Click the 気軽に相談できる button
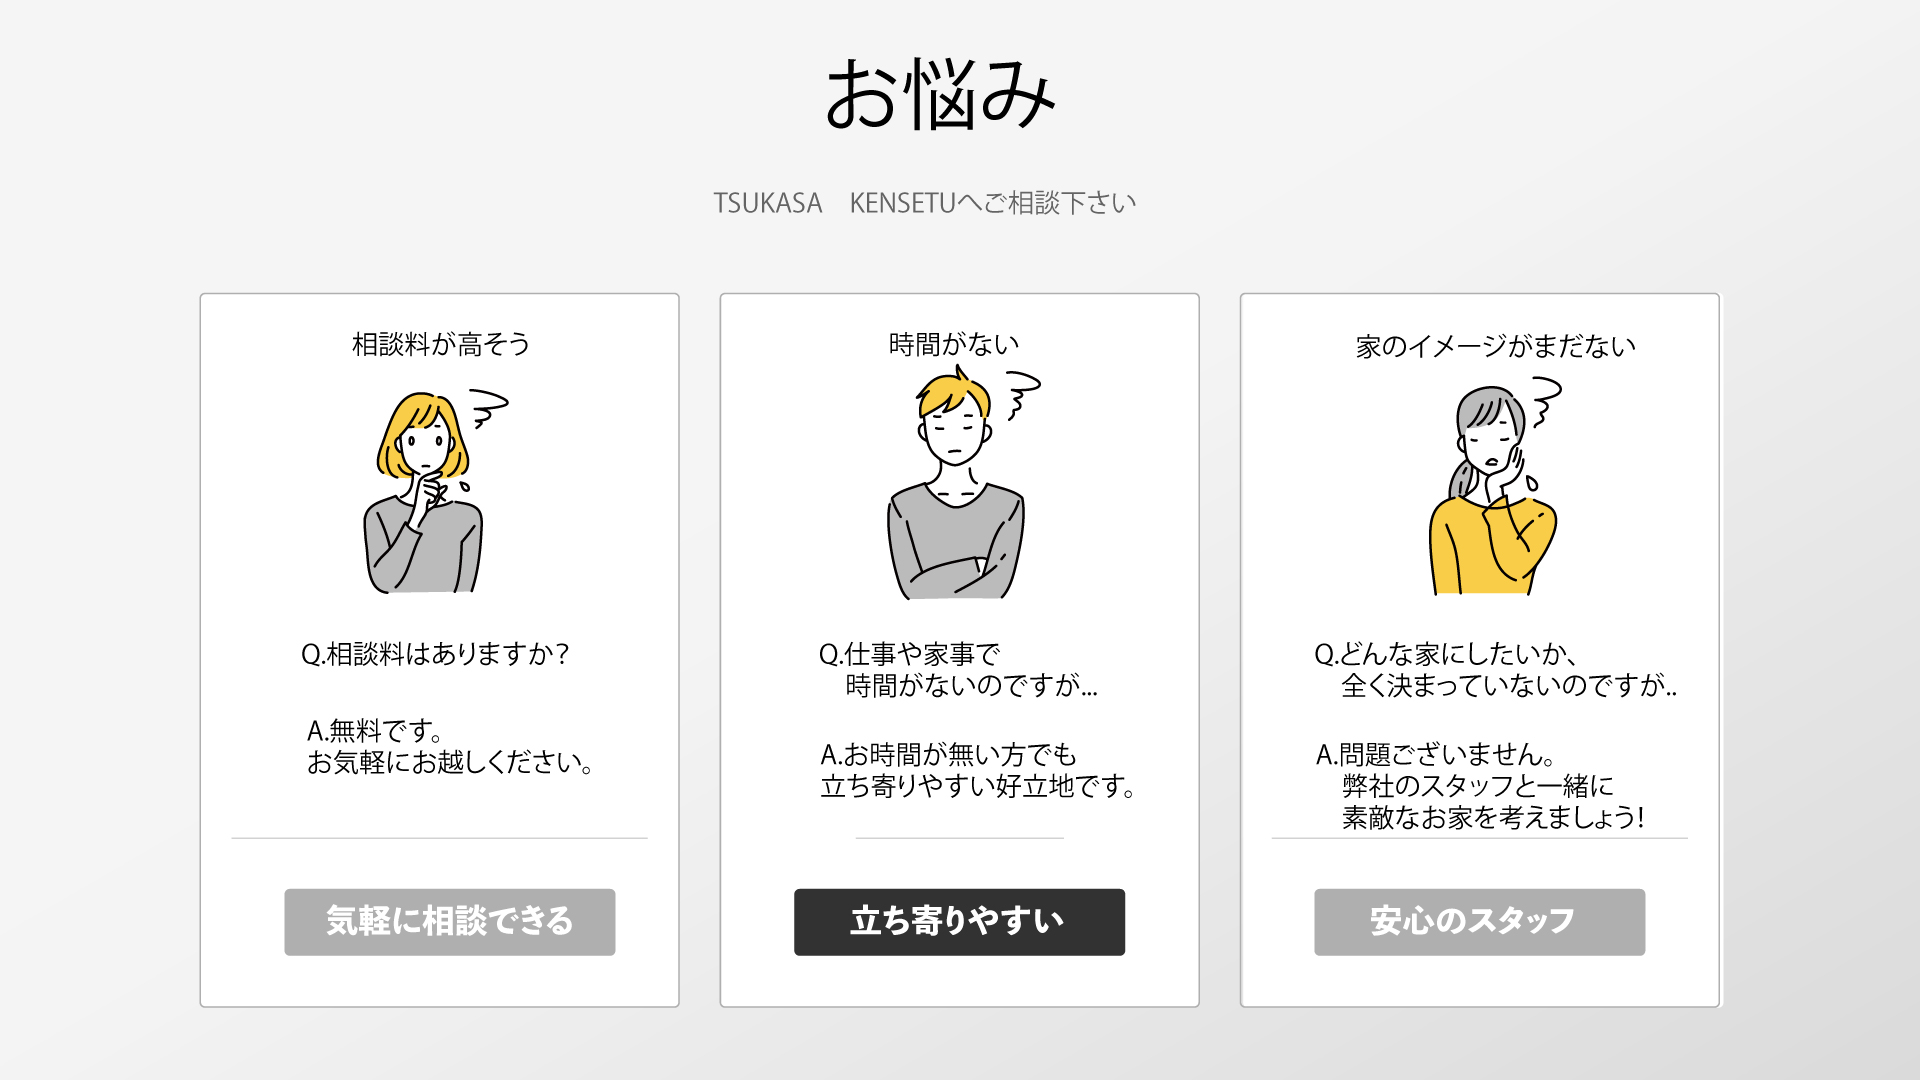This screenshot has height=1080, width=1920. (450, 922)
